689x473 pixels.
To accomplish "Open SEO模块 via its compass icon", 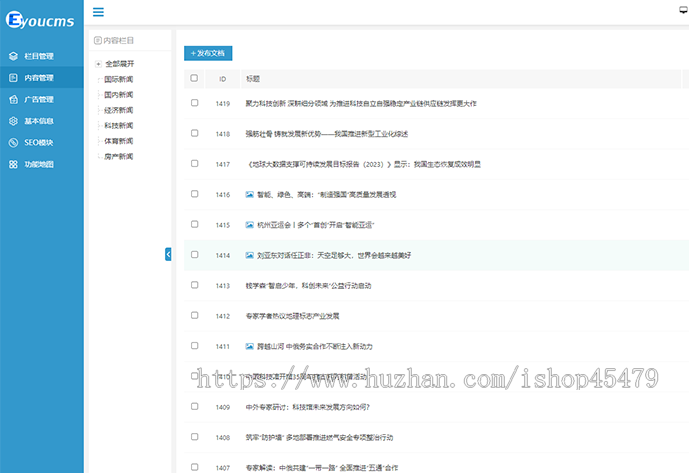I will (x=13, y=142).
